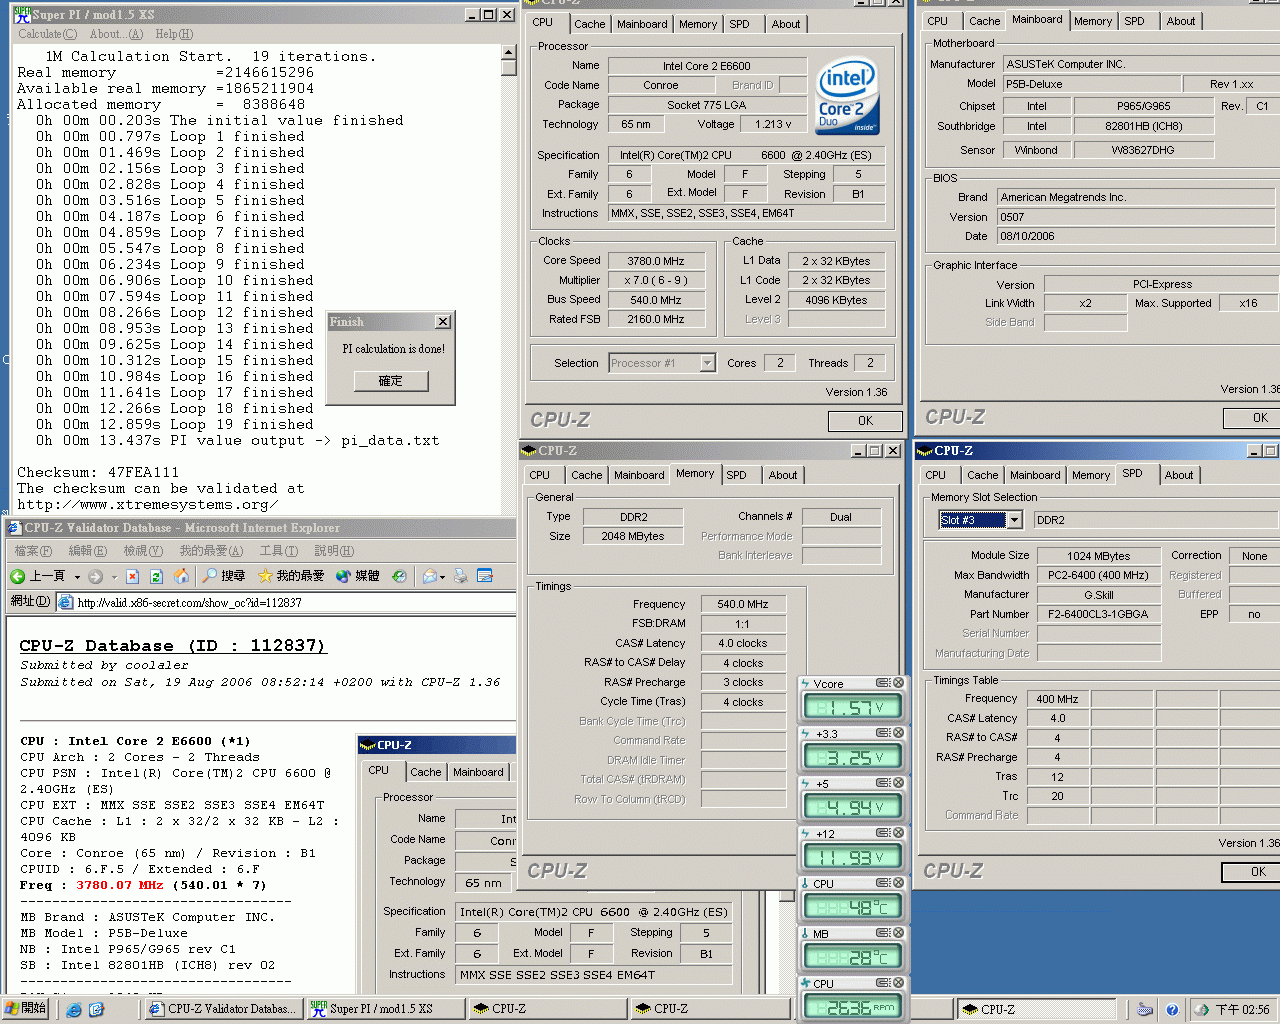Close the CPU fan RPM widget
This screenshot has height=1024, width=1280.
pyautogui.click(x=898, y=983)
